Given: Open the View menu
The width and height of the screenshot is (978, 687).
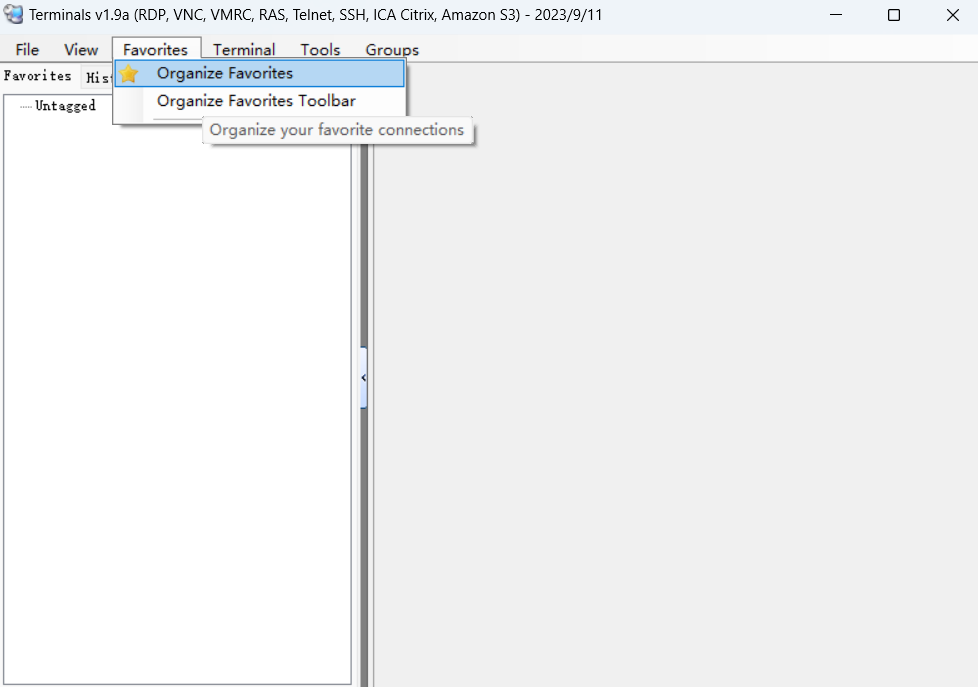Looking at the screenshot, I should point(81,49).
